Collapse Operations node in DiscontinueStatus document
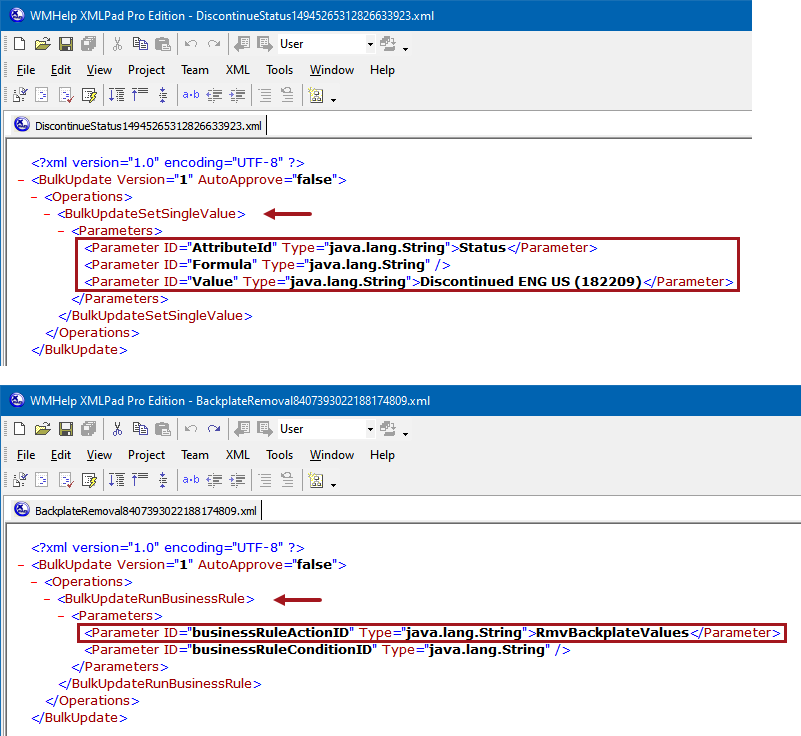The height and width of the screenshot is (736, 801). coord(35,197)
